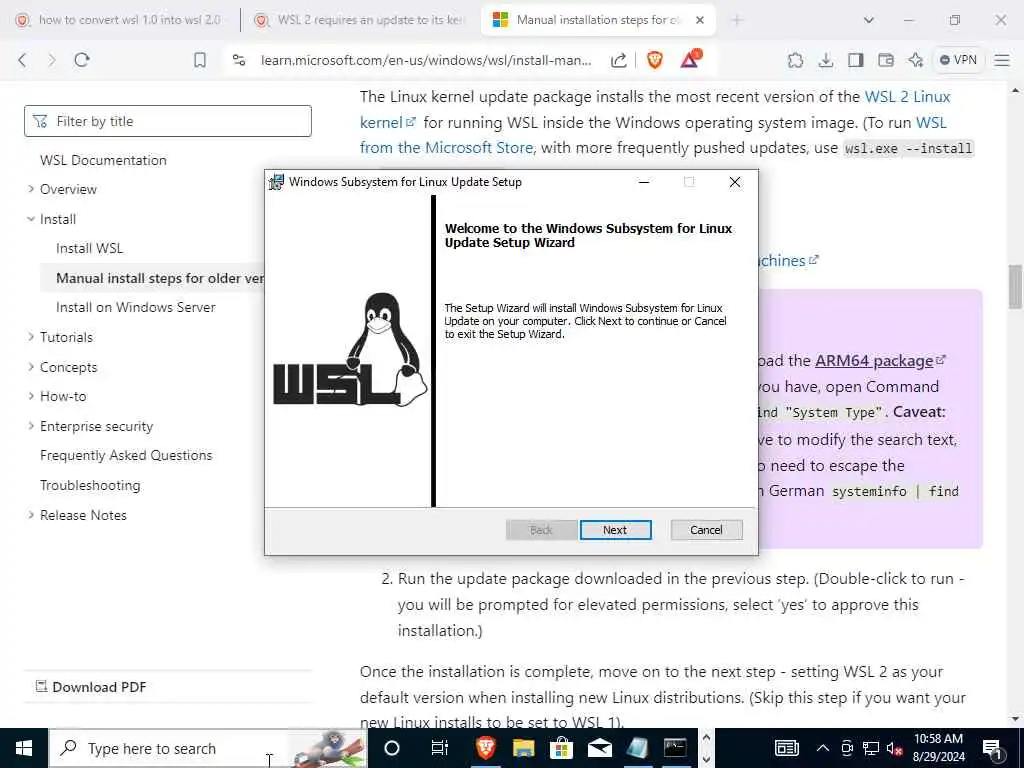The image size is (1024, 768).
Task: Open site settings icon in address bar
Action: pyautogui.click(x=239, y=60)
